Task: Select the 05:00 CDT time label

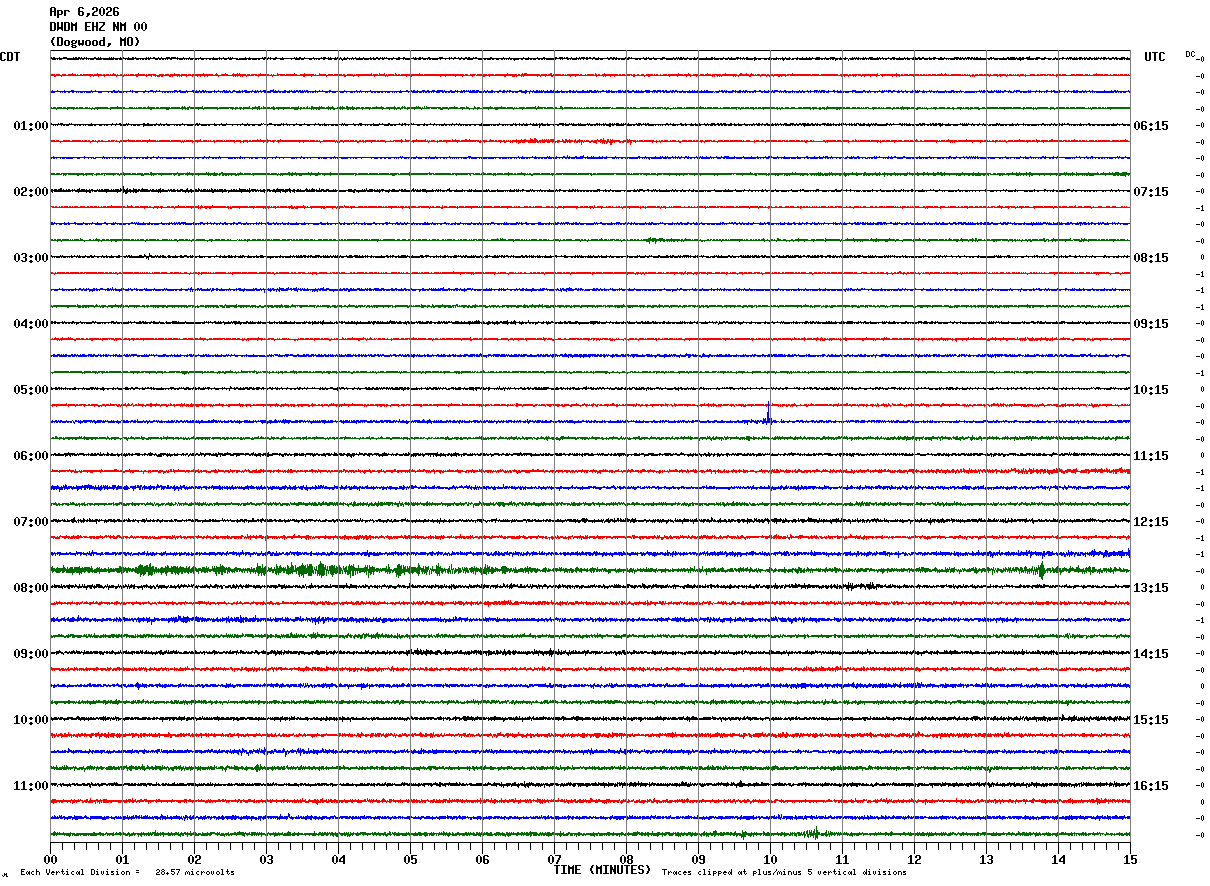Action: 31,390
